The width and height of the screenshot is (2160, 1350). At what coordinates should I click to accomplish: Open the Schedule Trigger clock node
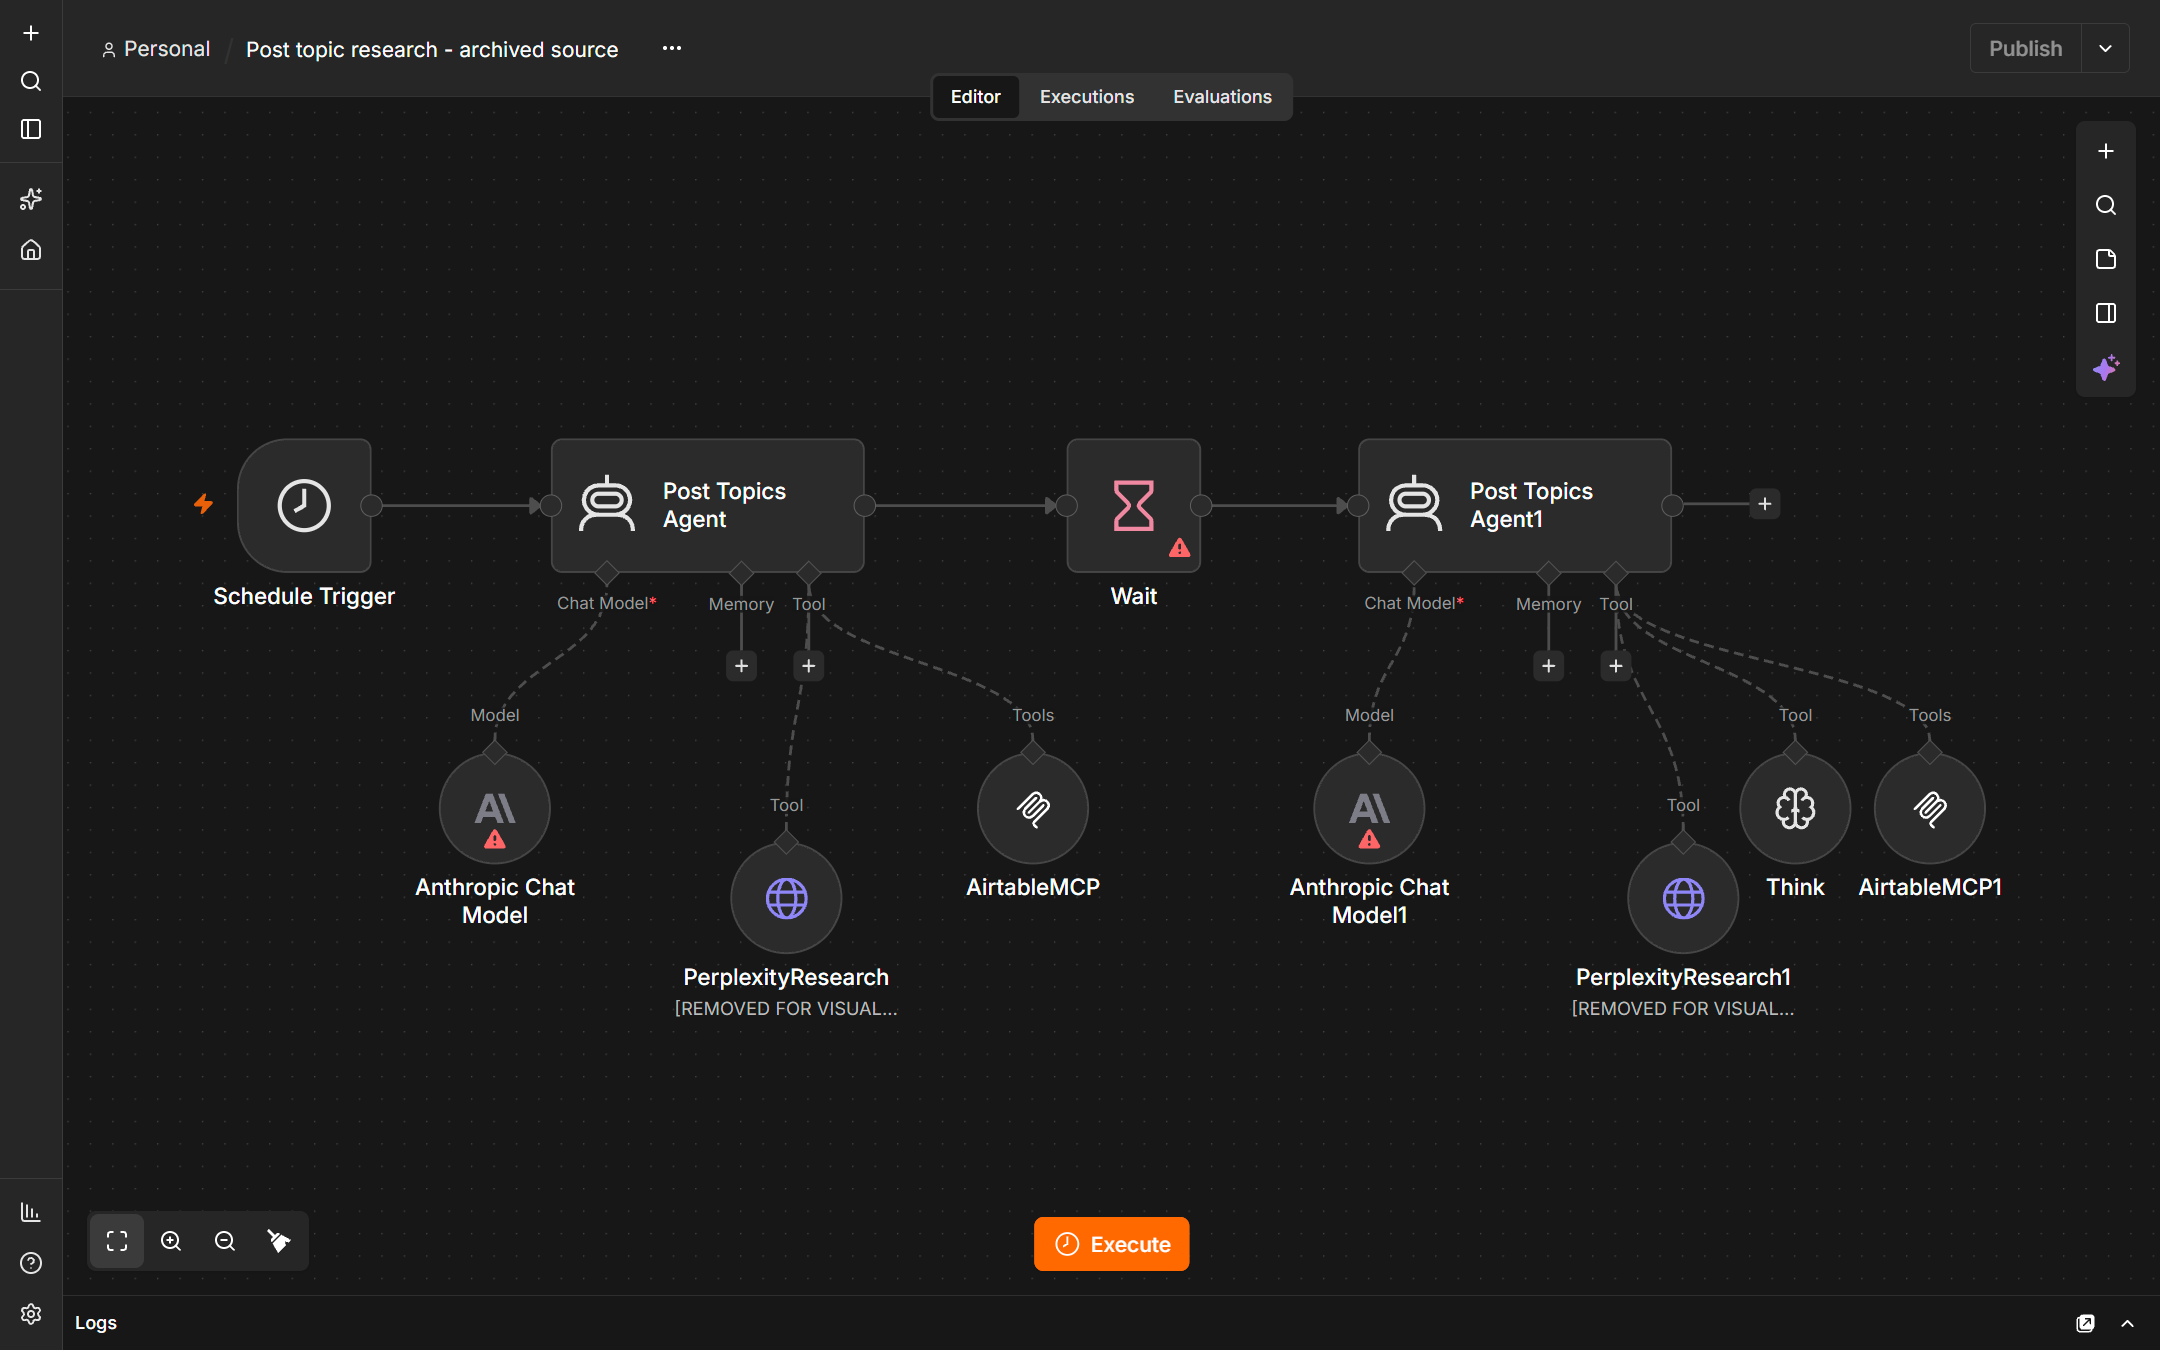304,505
